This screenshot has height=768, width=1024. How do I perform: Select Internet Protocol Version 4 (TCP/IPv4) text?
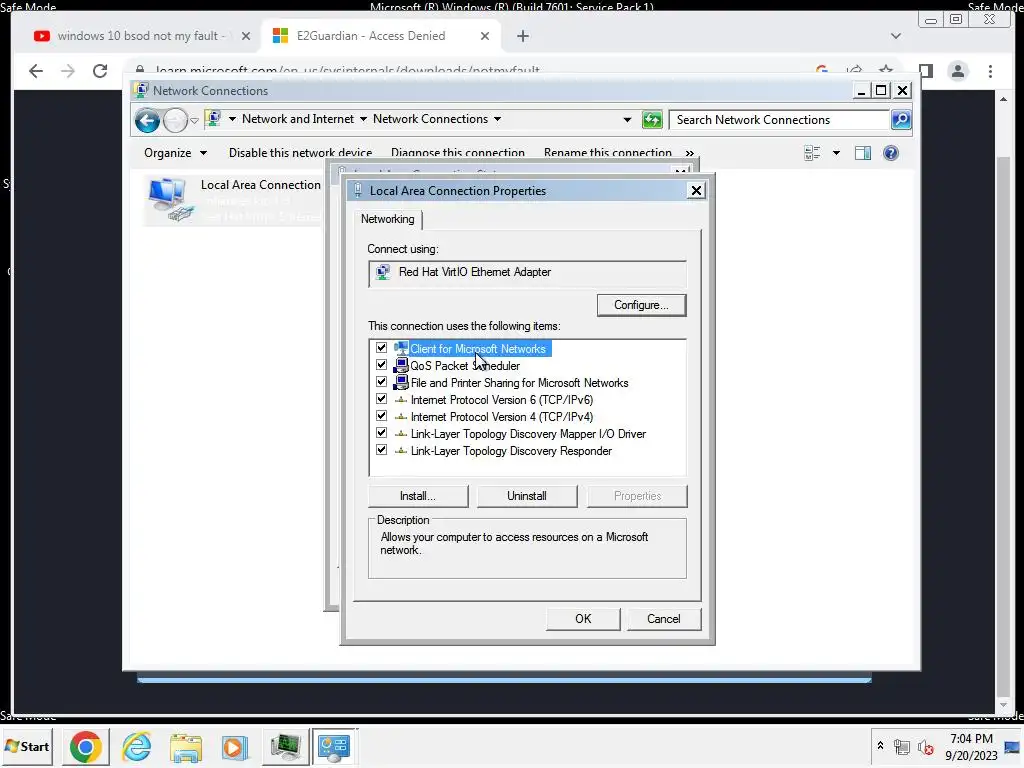(x=502, y=417)
